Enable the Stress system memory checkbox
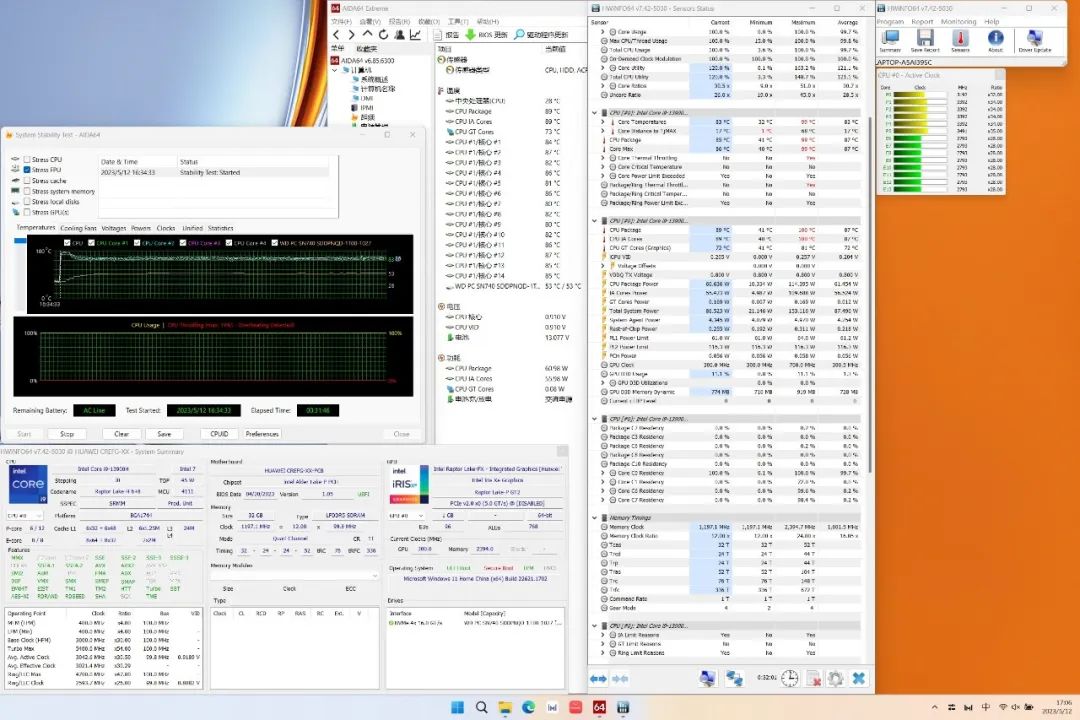The height and width of the screenshot is (720, 1080). pos(27,191)
